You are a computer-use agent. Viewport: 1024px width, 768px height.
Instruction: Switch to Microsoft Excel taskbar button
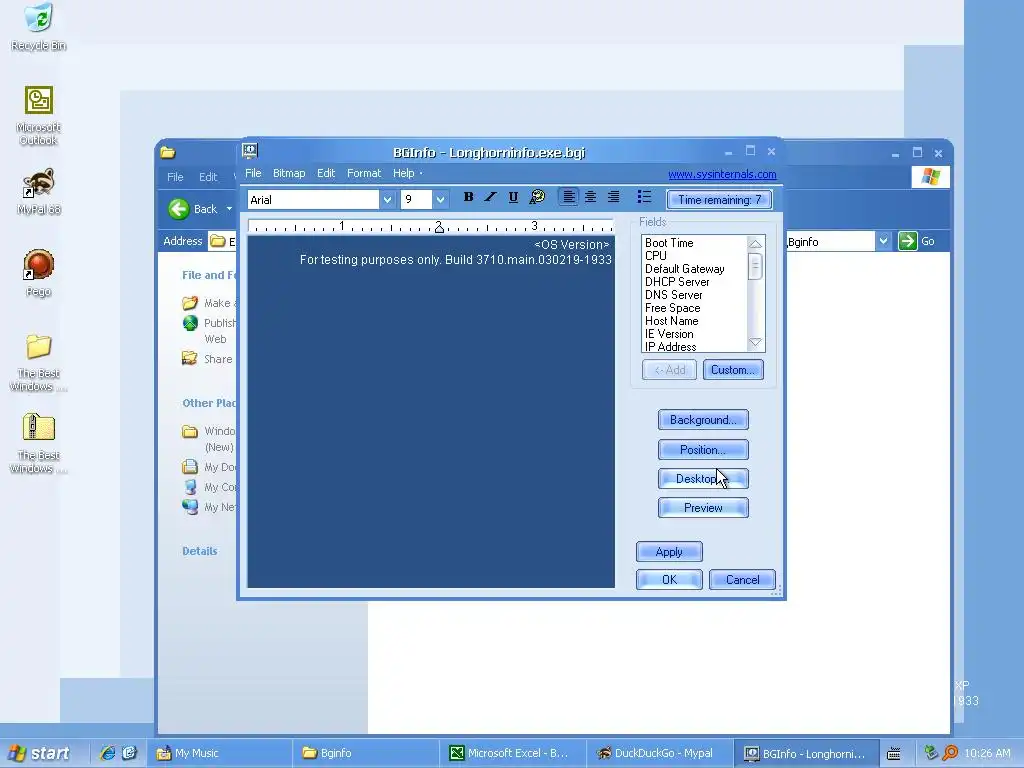513,753
